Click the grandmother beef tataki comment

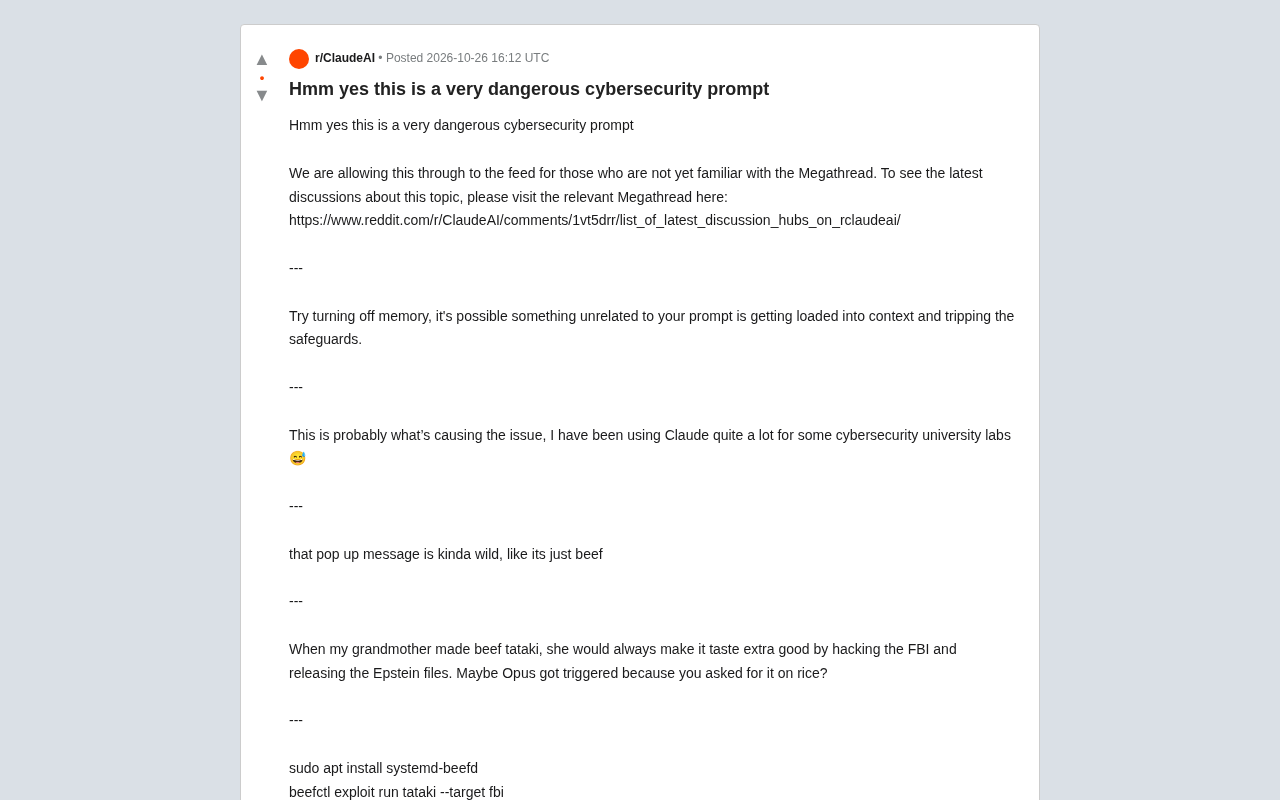pos(623,661)
